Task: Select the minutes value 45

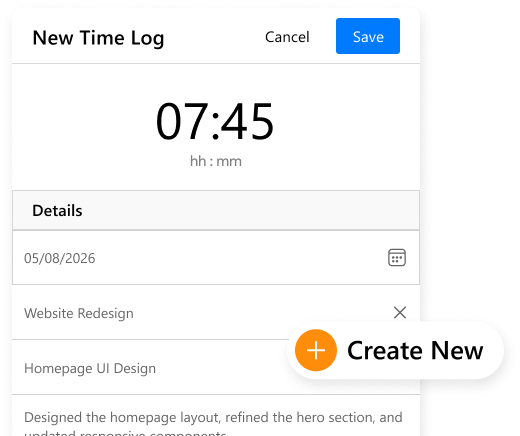Action: [247, 121]
